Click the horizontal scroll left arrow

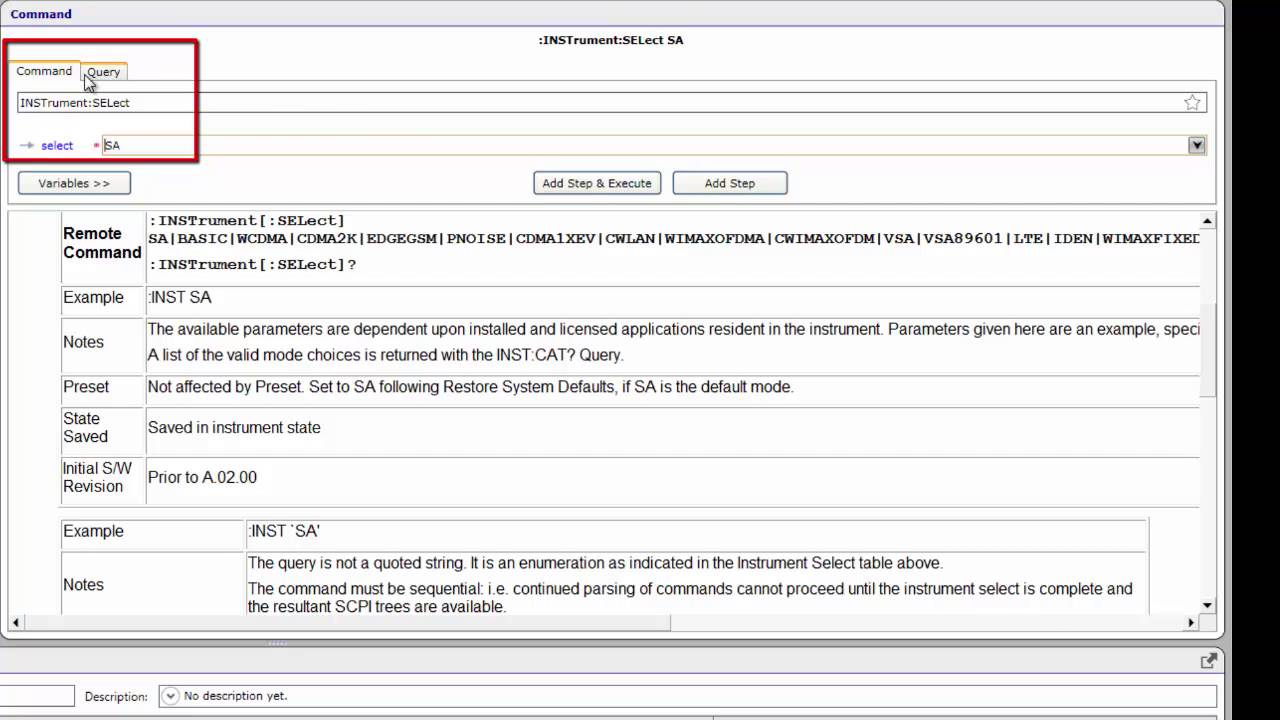click(x=15, y=622)
